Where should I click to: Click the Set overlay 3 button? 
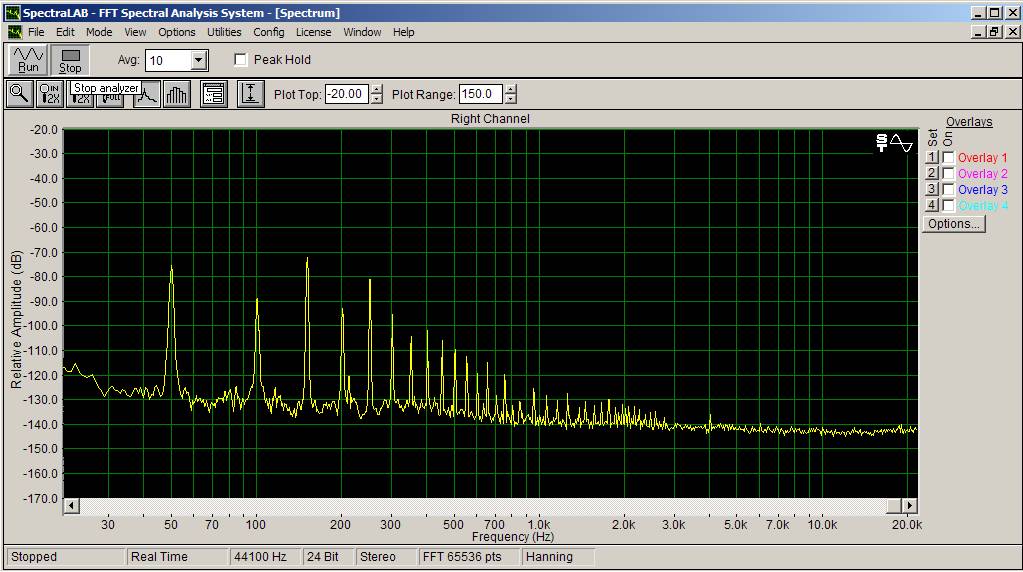point(932,189)
